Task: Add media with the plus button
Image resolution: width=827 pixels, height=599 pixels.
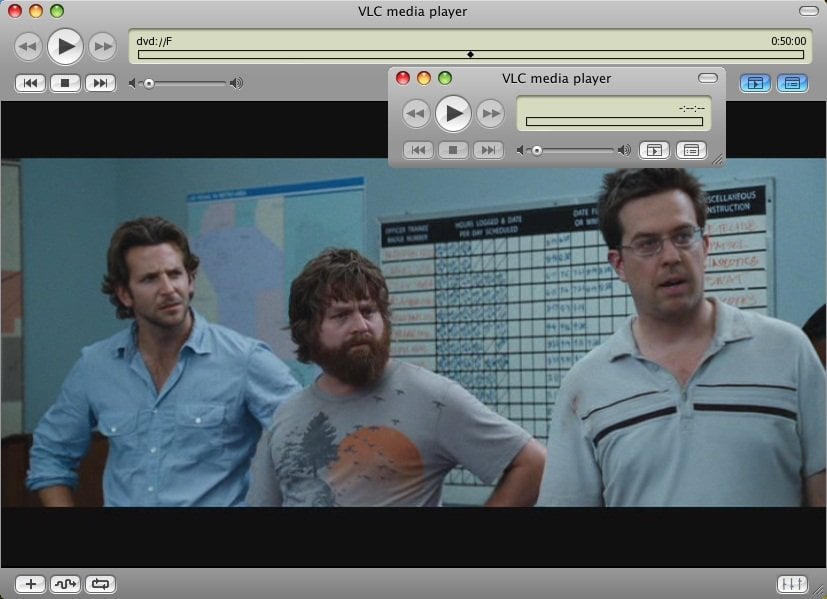Action: click(31, 584)
